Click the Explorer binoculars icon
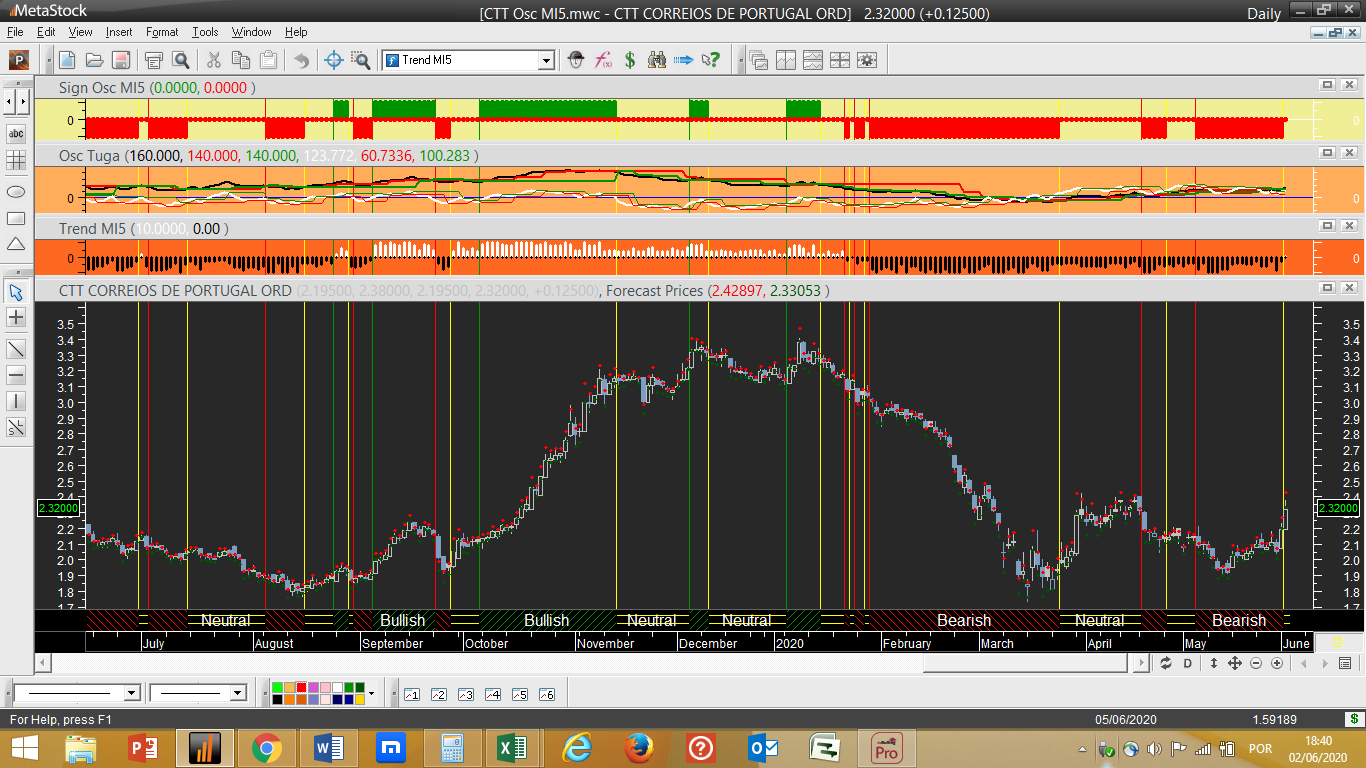 pos(657,60)
